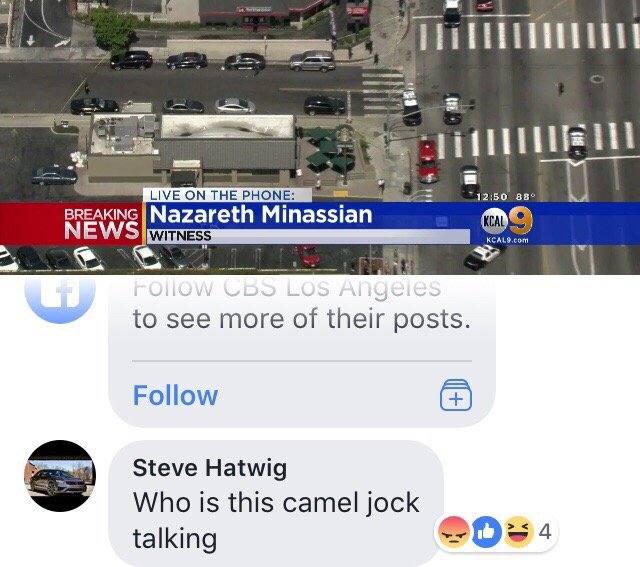Click the Nazareth Minassian name caption
This screenshot has width=640, height=567.
[x=261, y=214]
